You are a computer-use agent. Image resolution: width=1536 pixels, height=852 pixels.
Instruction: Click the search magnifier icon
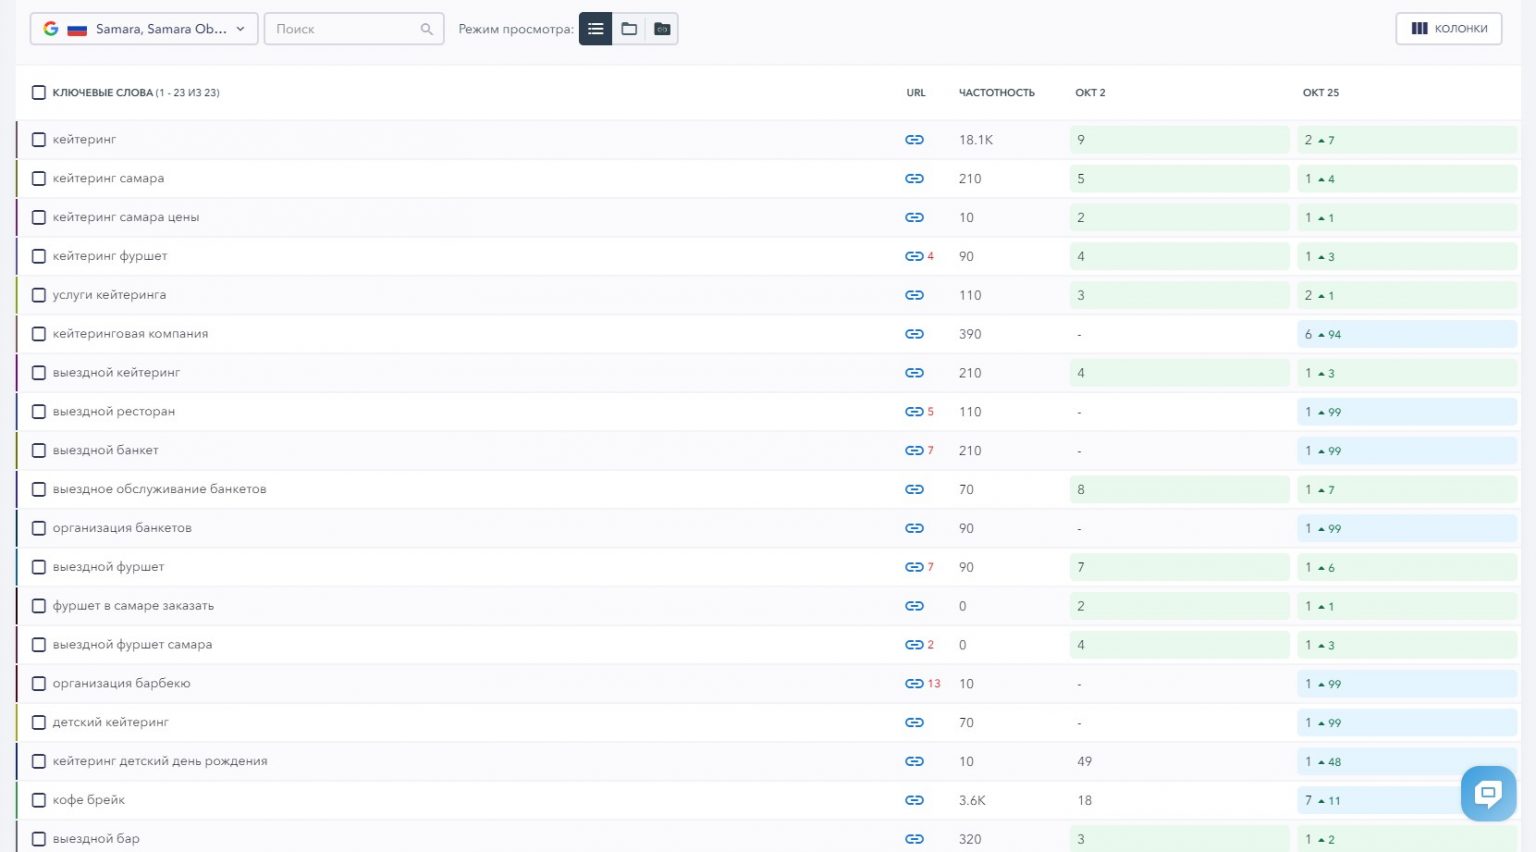coord(427,29)
